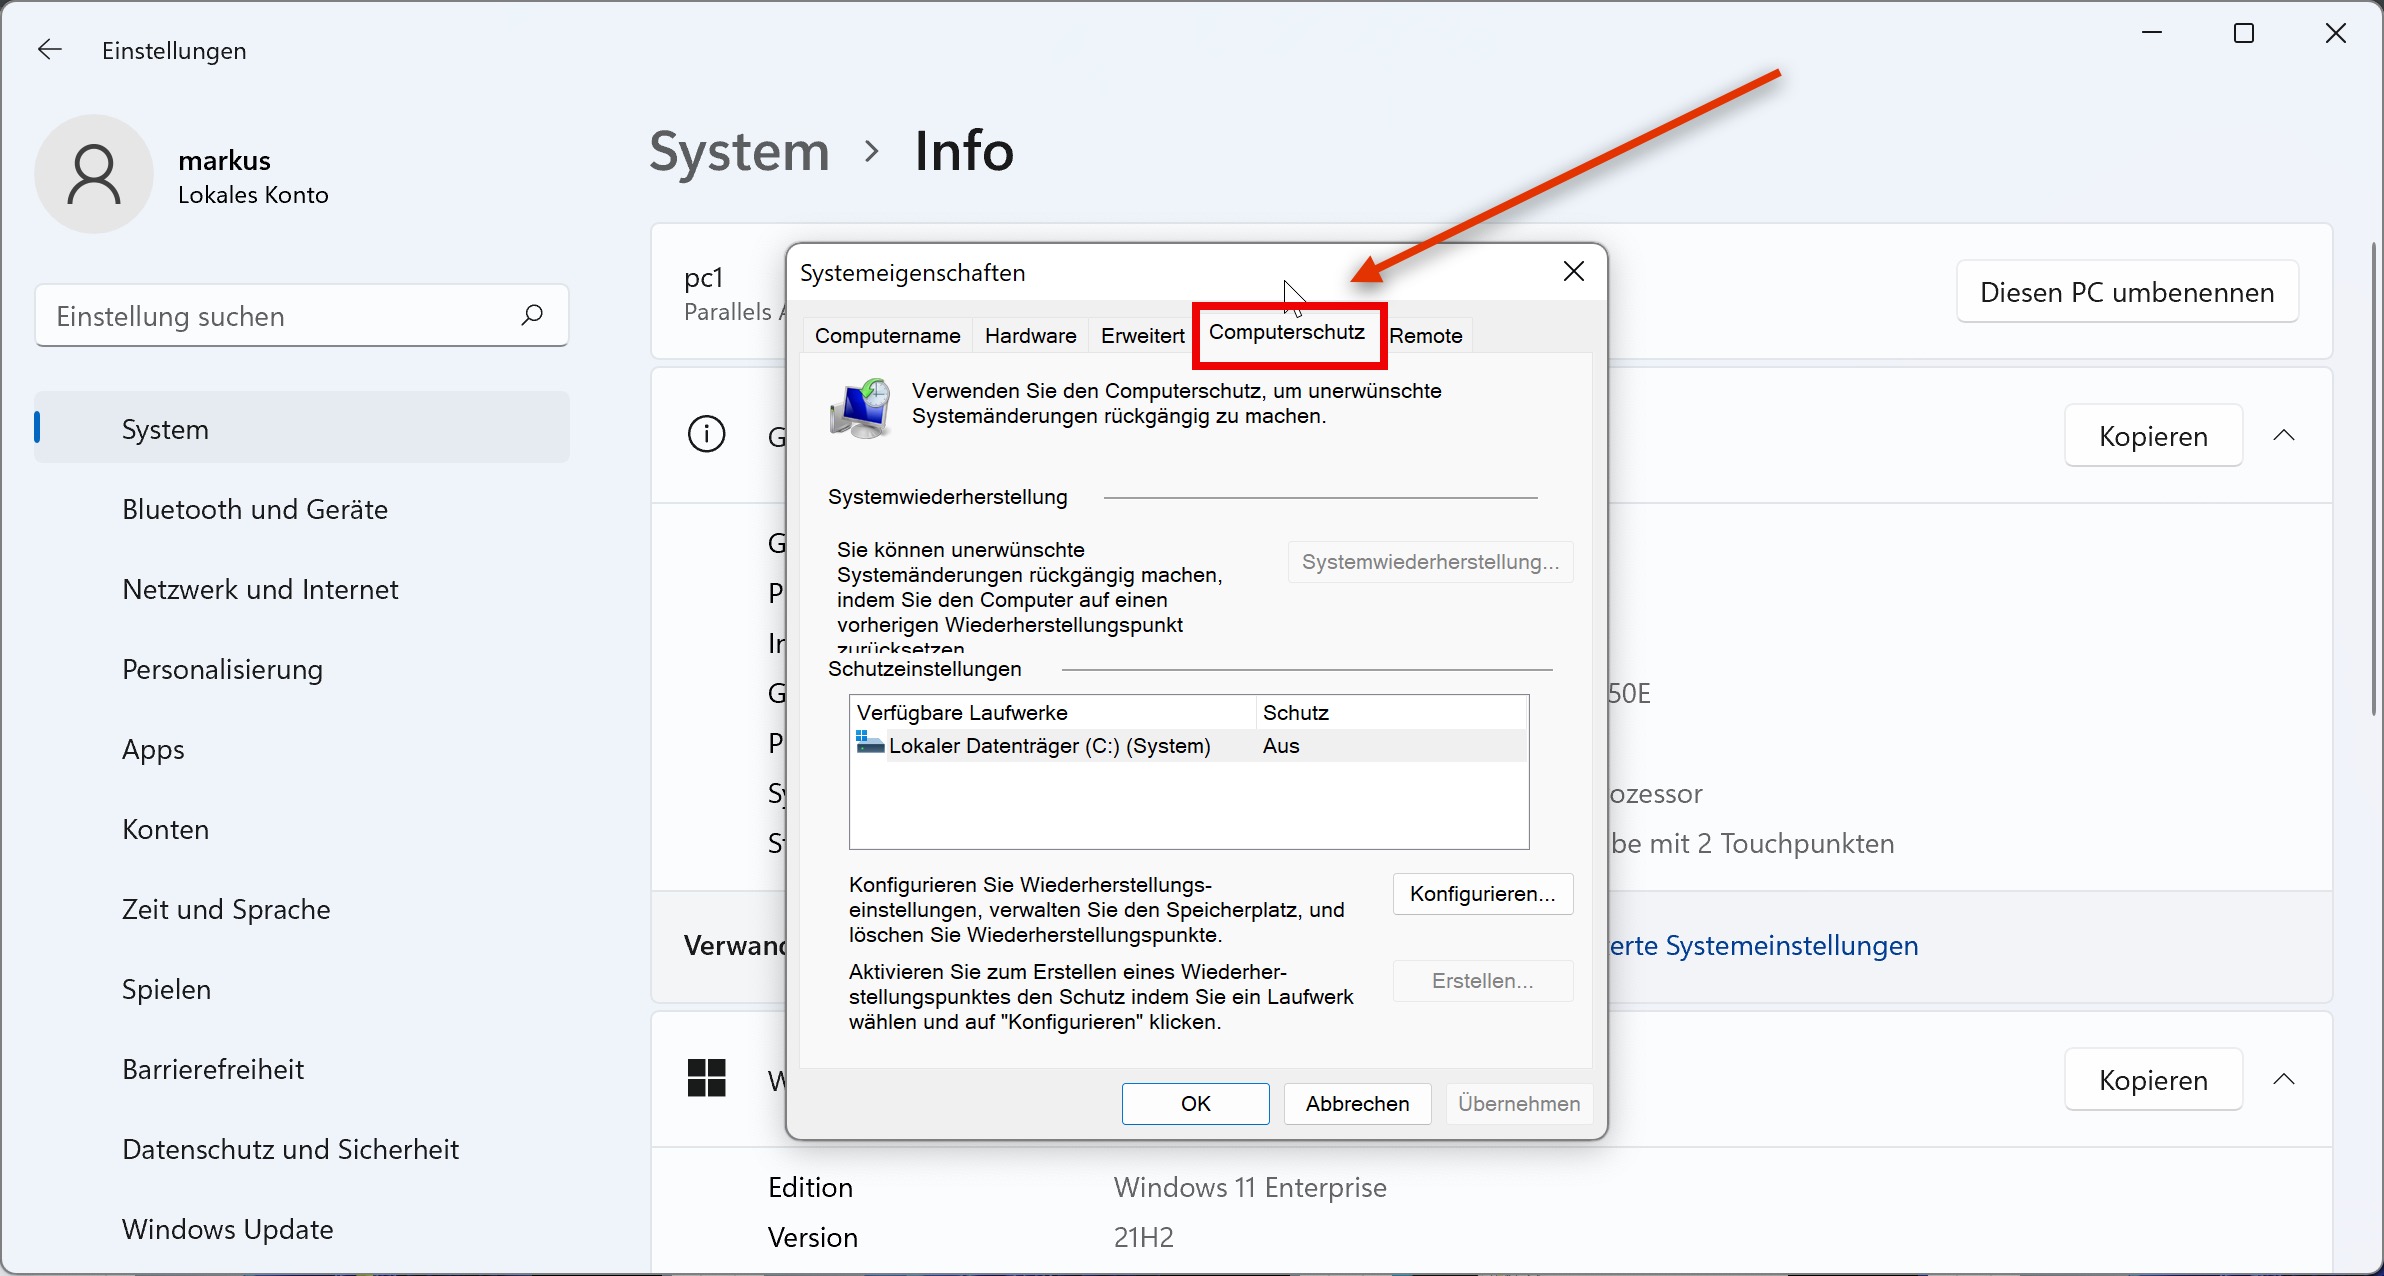This screenshot has width=2384, height=1276.
Task: Click the Windows logo icon
Action: [707, 1078]
